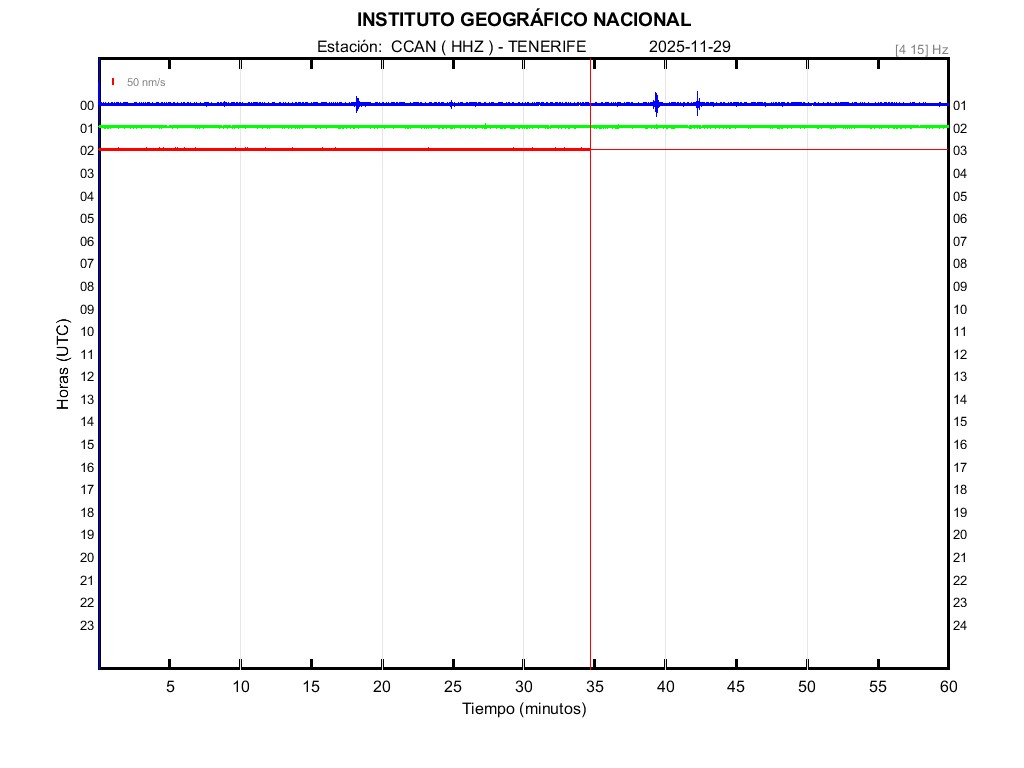The height and width of the screenshot is (768, 1024).
Task: Click hour label 23 on left axis
Action: 87,626
